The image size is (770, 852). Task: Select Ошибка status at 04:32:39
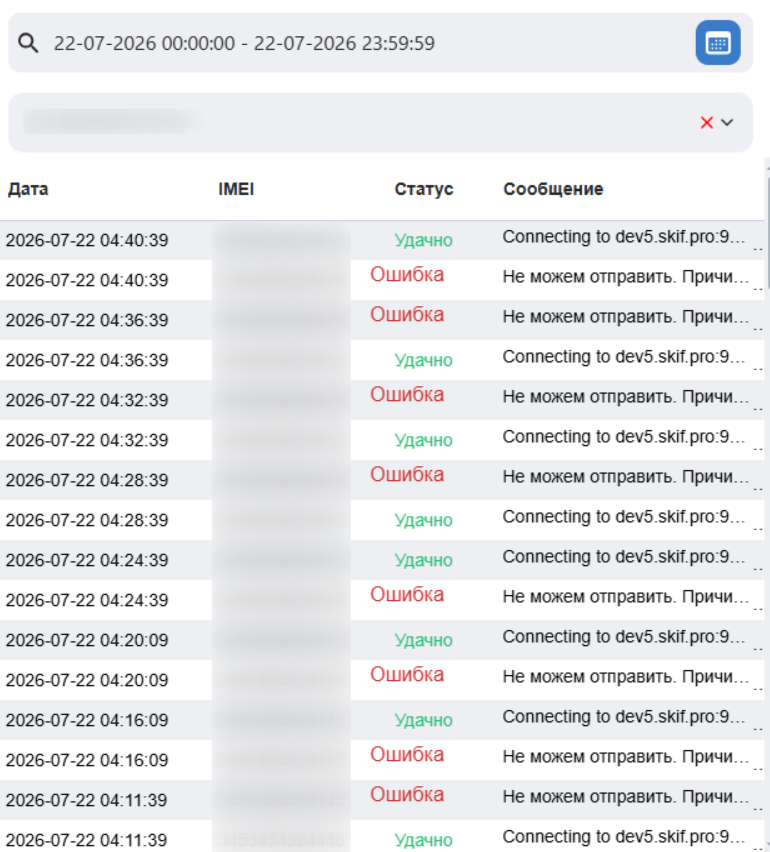[x=407, y=394]
